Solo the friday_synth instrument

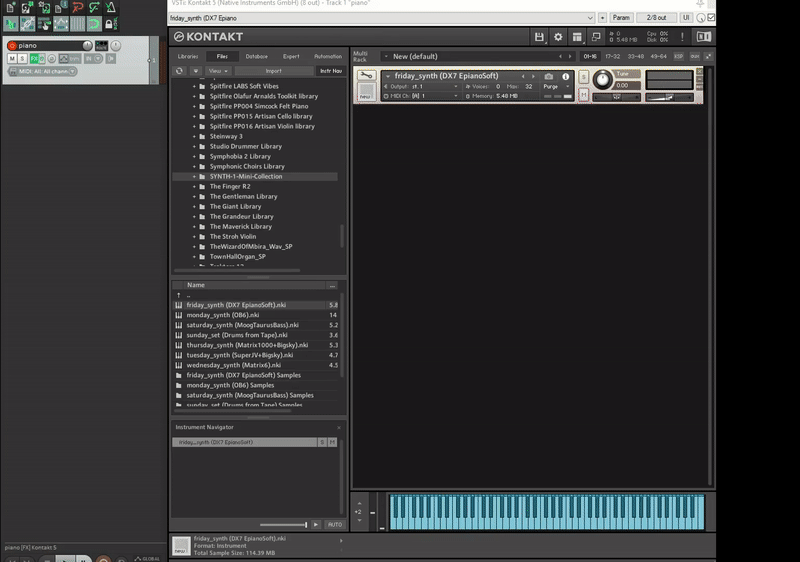click(584, 77)
